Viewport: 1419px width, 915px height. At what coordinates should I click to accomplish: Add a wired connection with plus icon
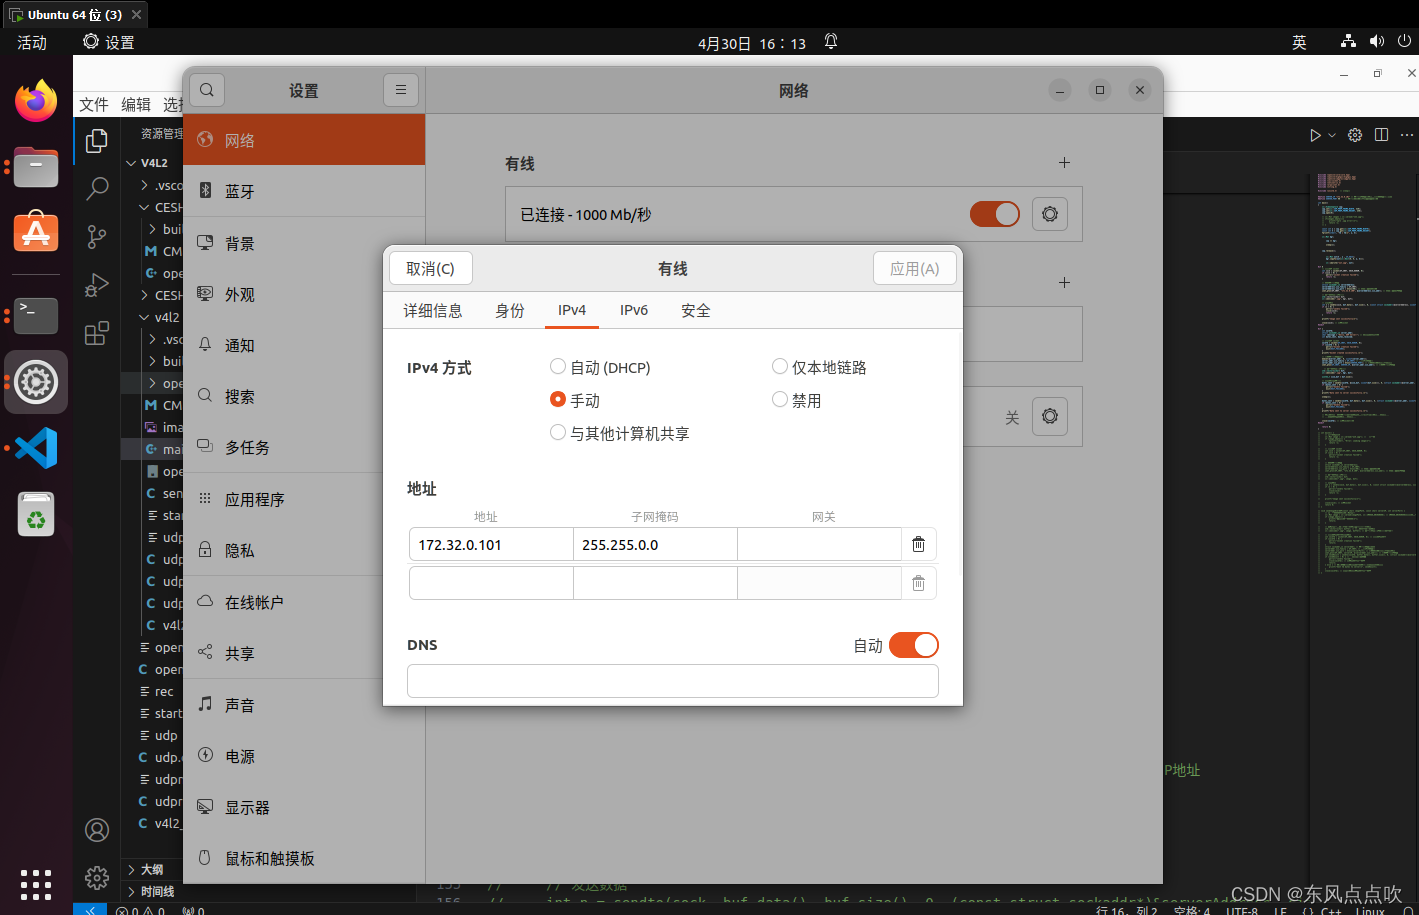[x=1065, y=162]
